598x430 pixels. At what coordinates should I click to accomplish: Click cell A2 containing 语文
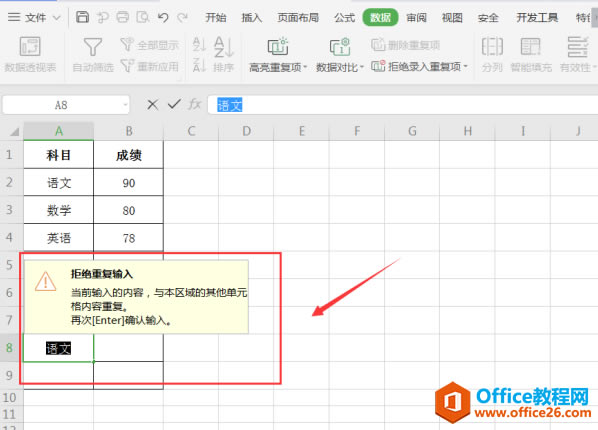point(59,182)
